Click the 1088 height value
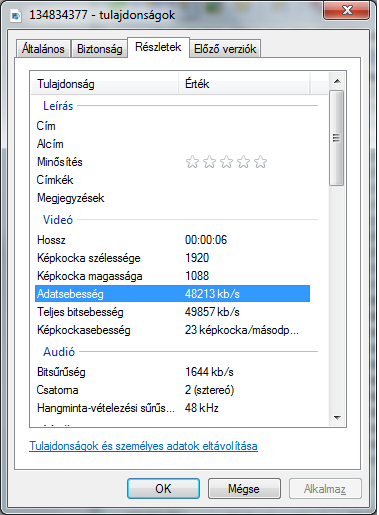The image size is (379, 515). 197,276
